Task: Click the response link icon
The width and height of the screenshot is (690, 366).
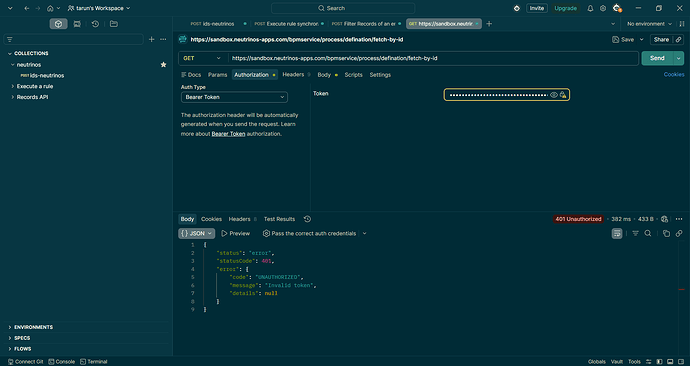Action: click(679, 234)
